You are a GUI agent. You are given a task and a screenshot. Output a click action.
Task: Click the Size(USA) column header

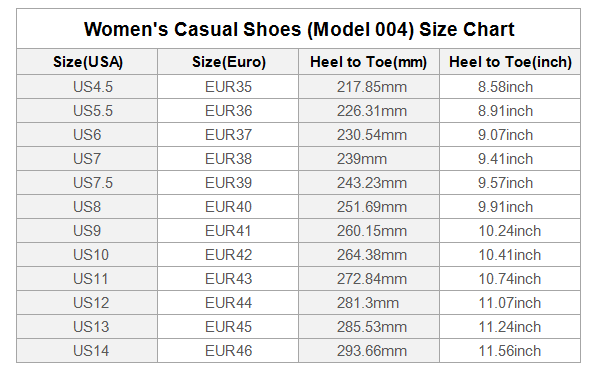87,62
